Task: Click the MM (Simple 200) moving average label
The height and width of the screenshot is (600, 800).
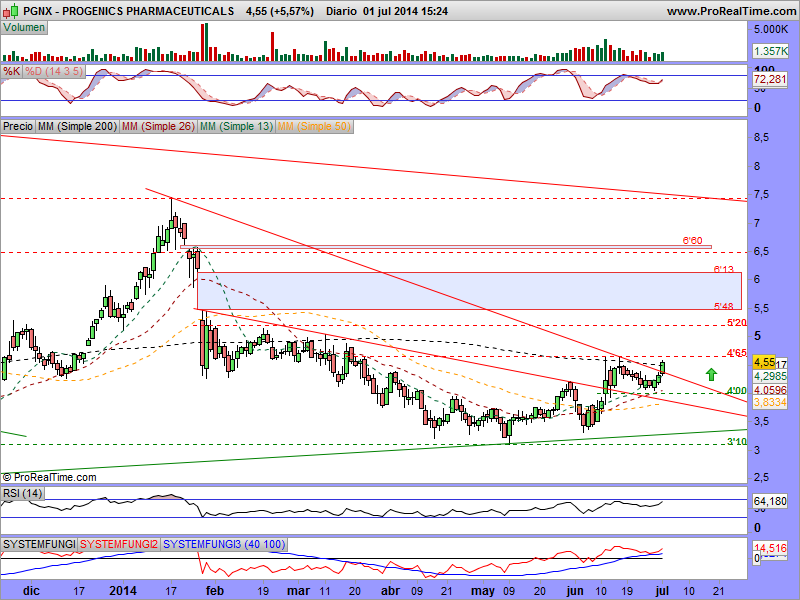Action: (77, 126)
